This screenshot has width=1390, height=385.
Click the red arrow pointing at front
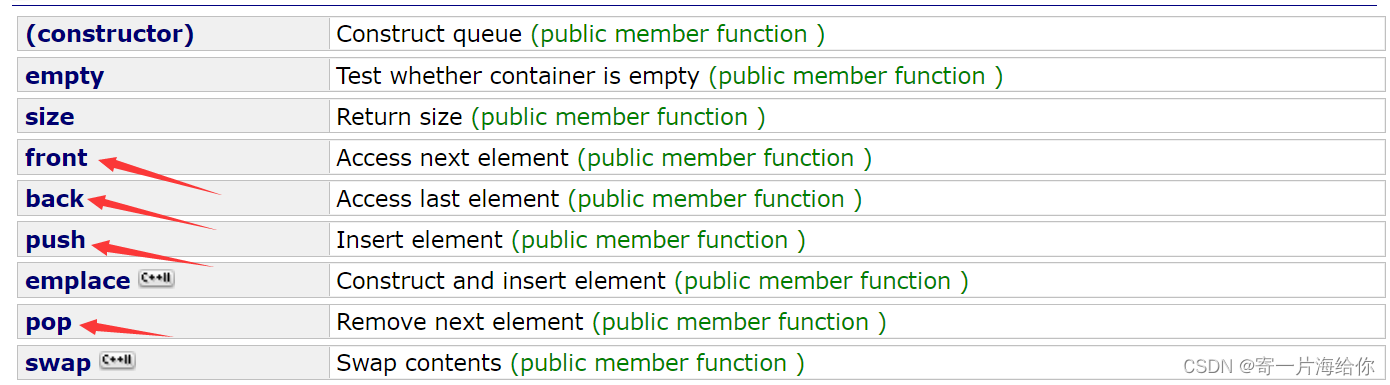[160, 174]
